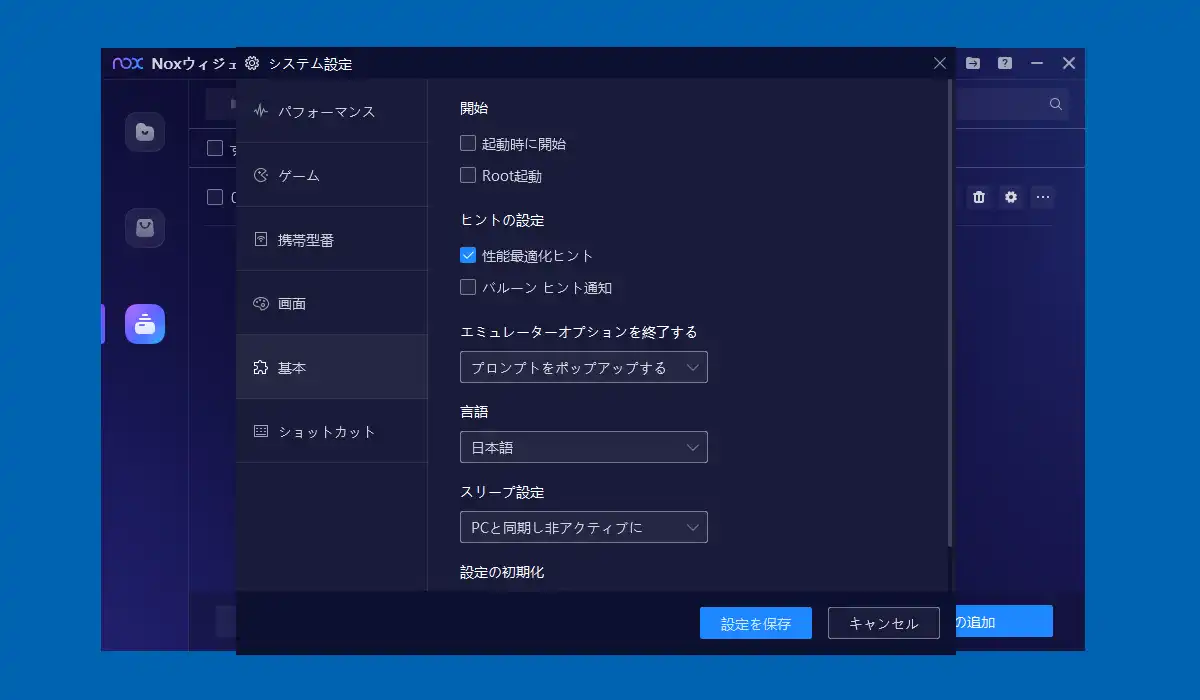1200x700 pixels.
Task: Enable バルーン ヒント通知 checkbox
Action: click(468, 287)
